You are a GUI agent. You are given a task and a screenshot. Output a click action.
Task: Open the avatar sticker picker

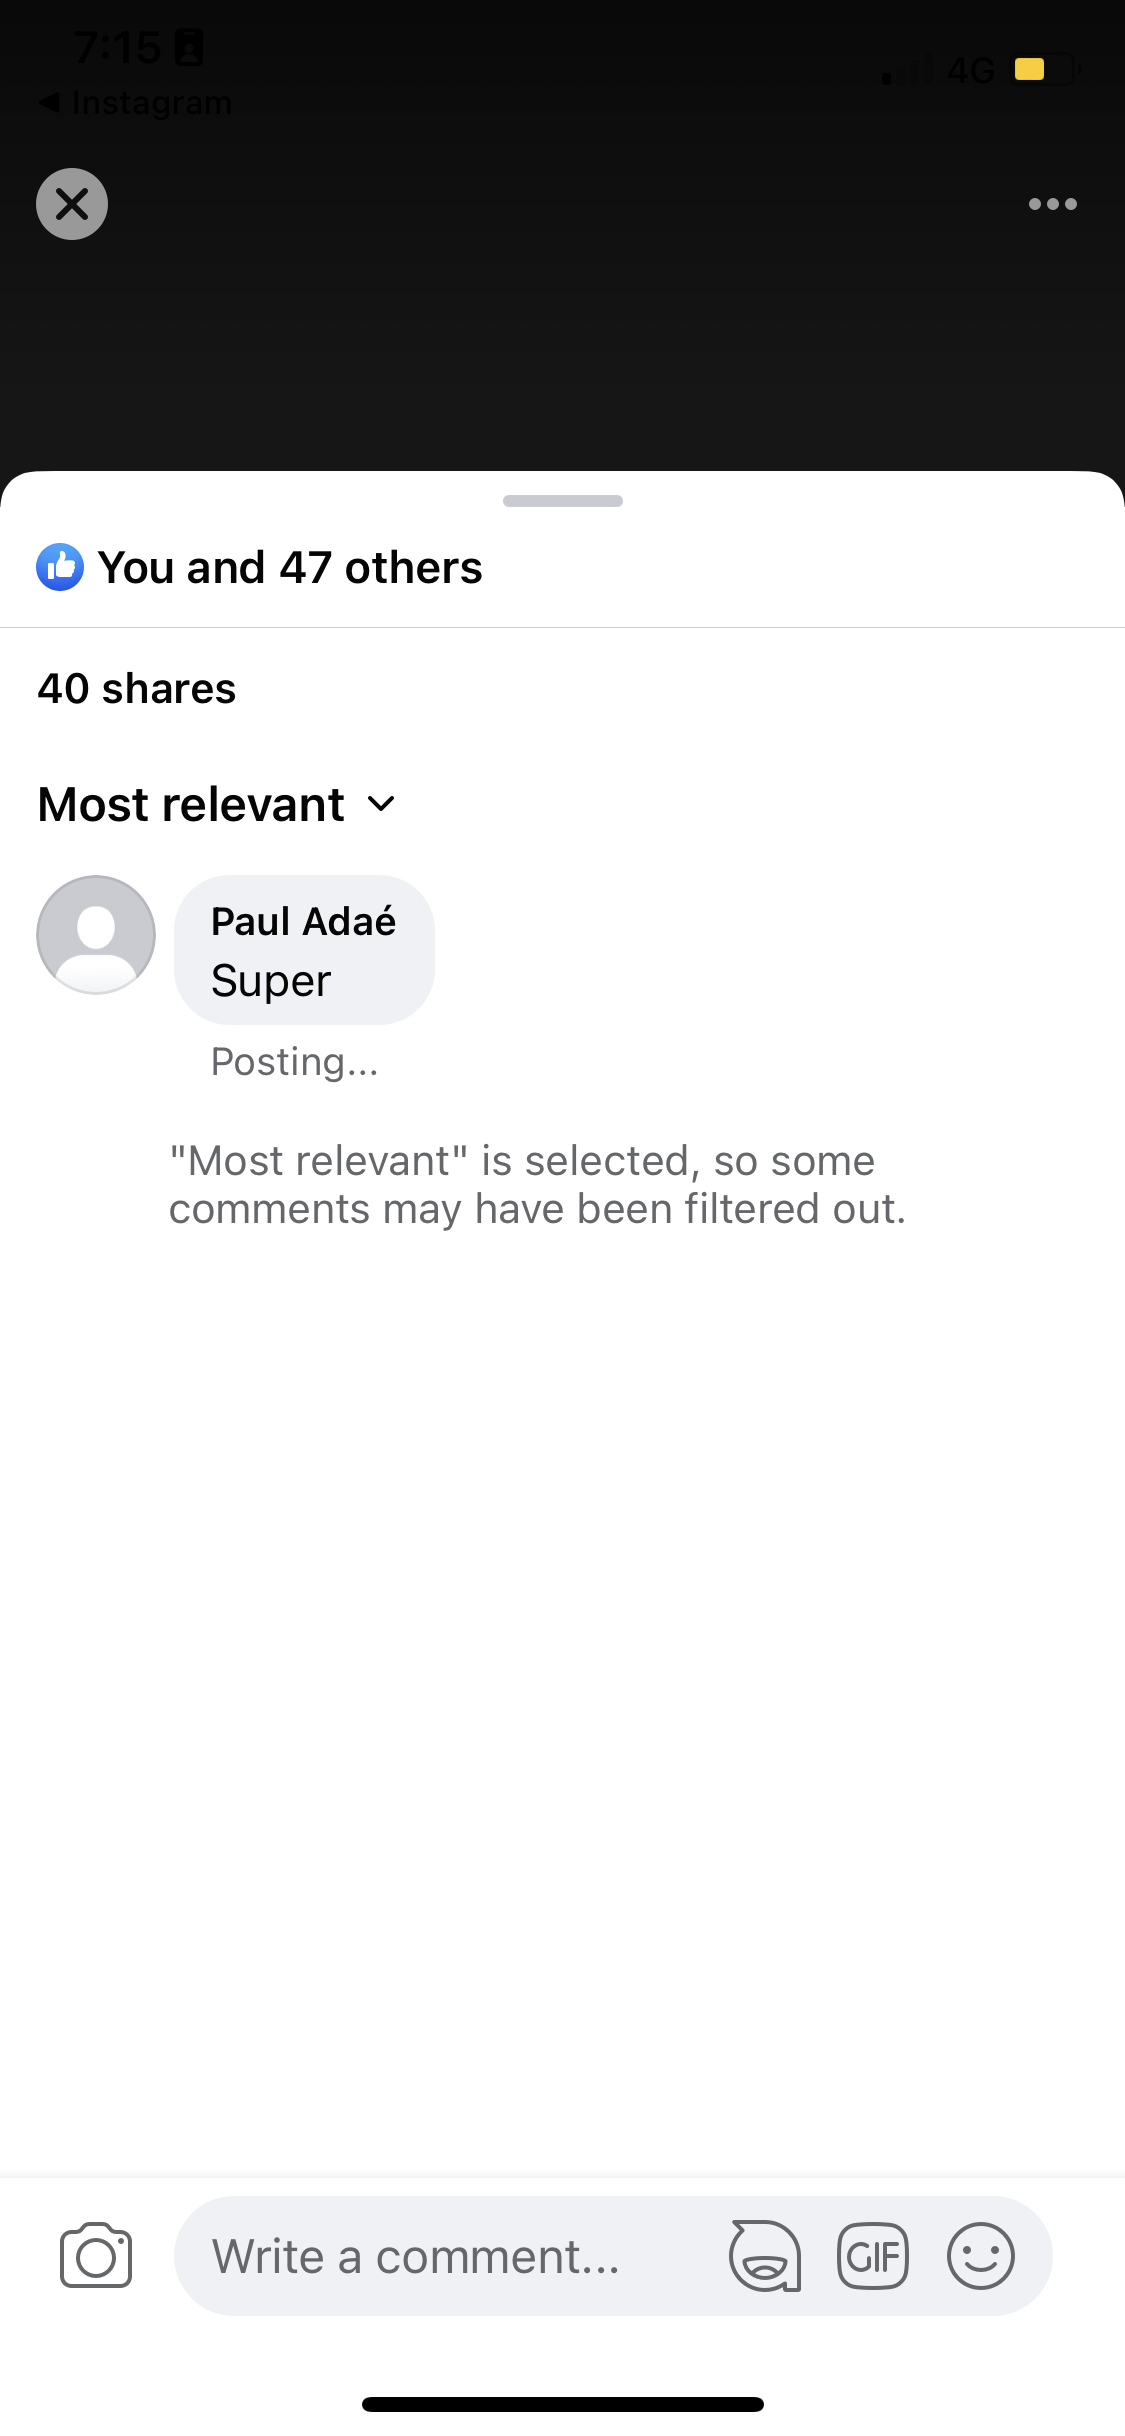[765, 2256]
